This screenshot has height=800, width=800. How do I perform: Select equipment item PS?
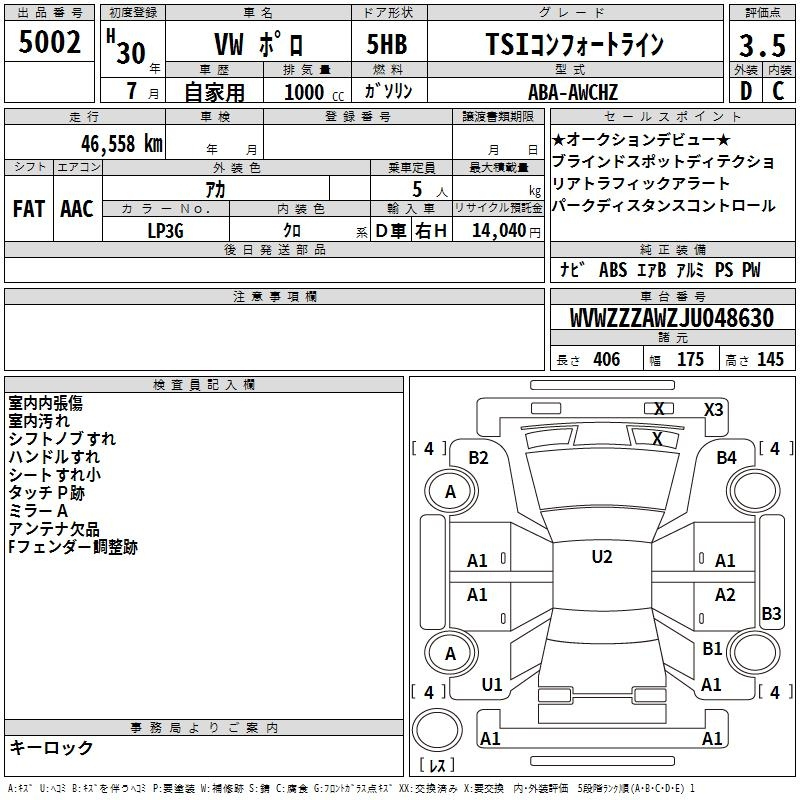point(724,270)
